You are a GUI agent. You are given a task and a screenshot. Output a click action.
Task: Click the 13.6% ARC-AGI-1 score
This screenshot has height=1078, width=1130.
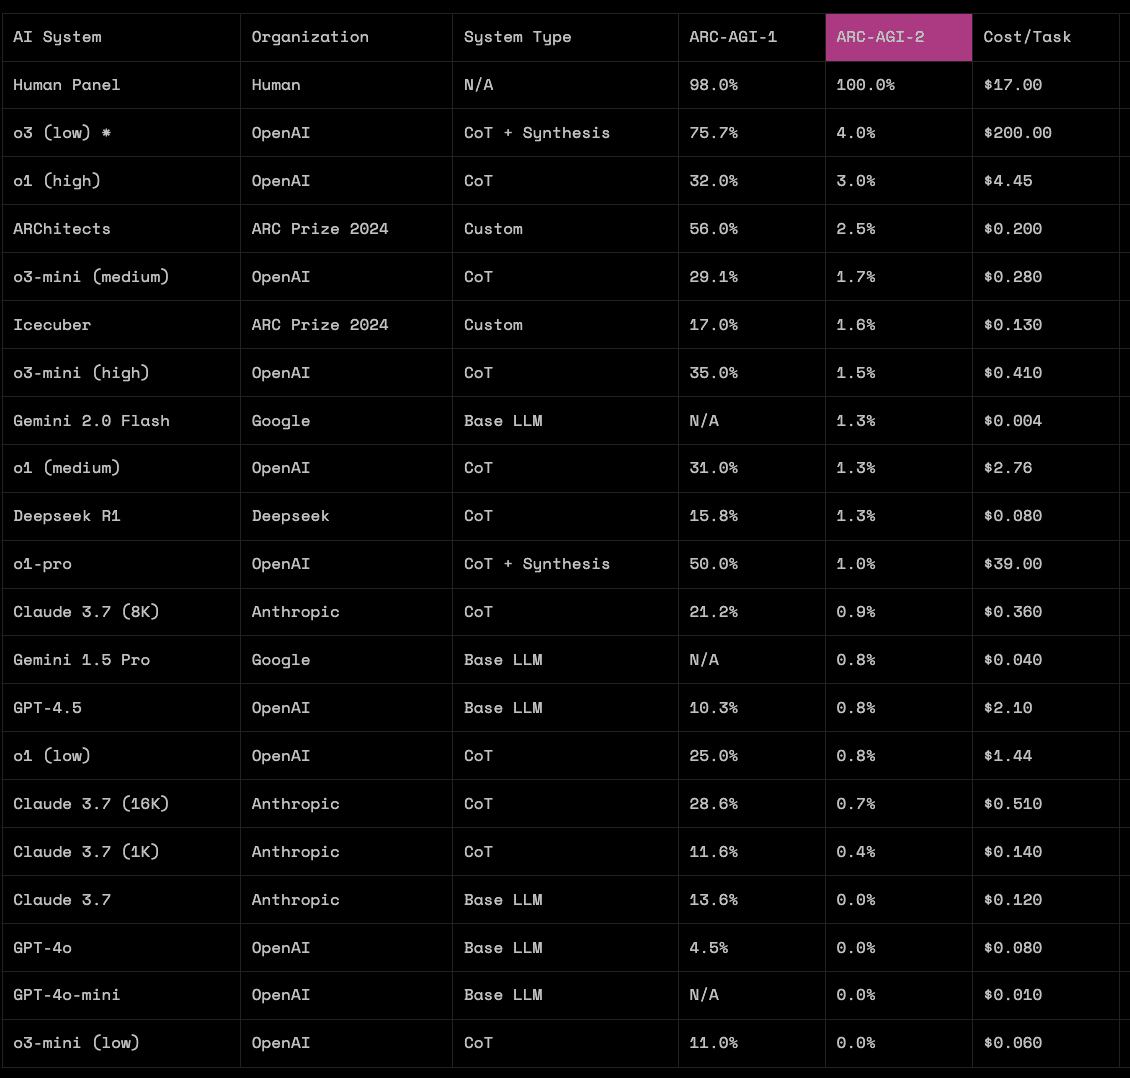(x=713, y=900)
